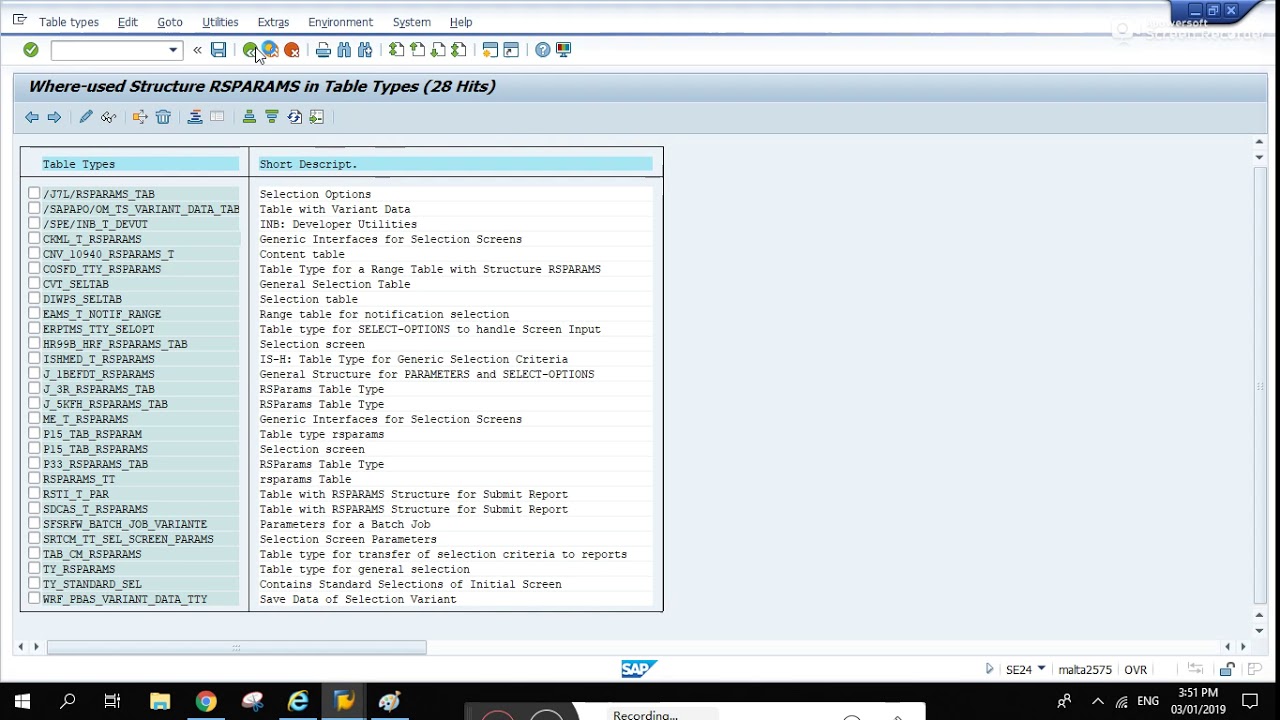Click the SAP menu icon at top-left

(19, 21)
